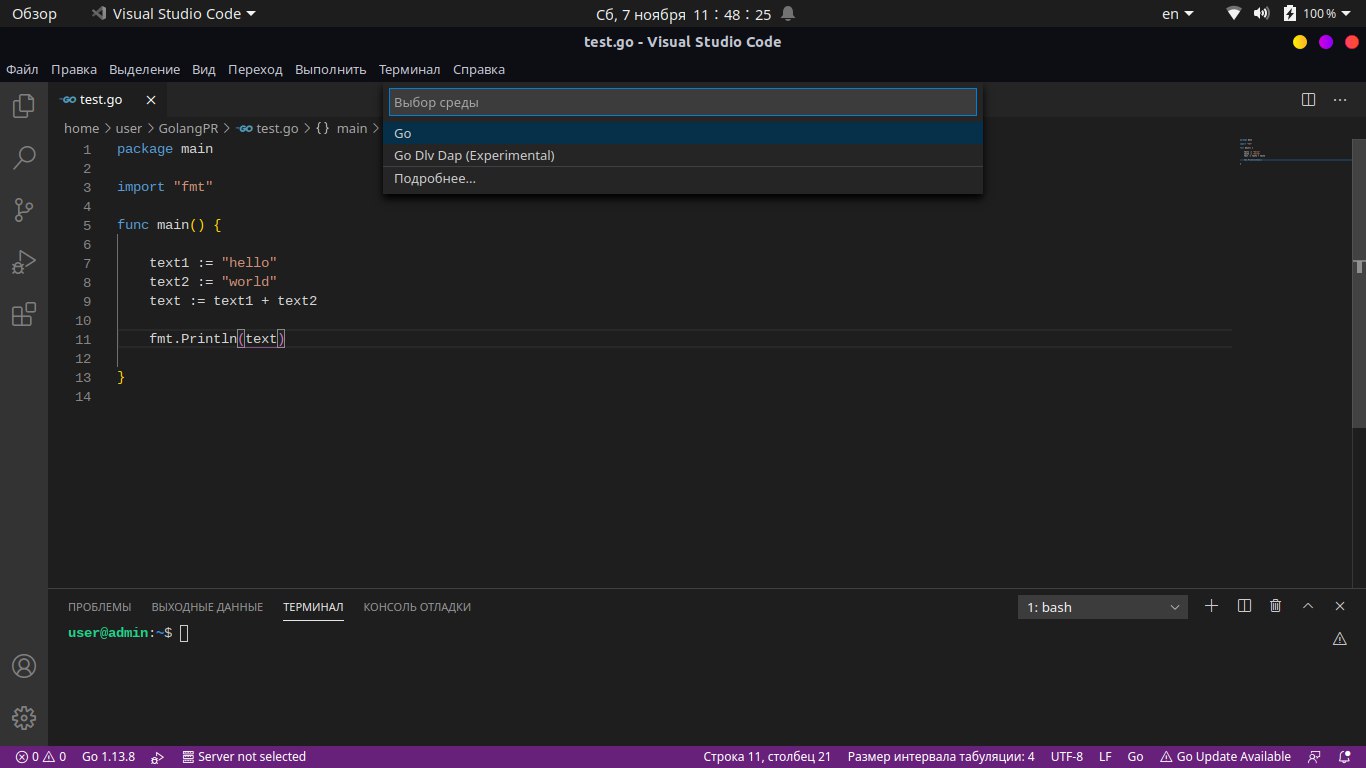Click LF line ending in status bar
This screenshot has width=1366, height=768.
click(1105, 757)
